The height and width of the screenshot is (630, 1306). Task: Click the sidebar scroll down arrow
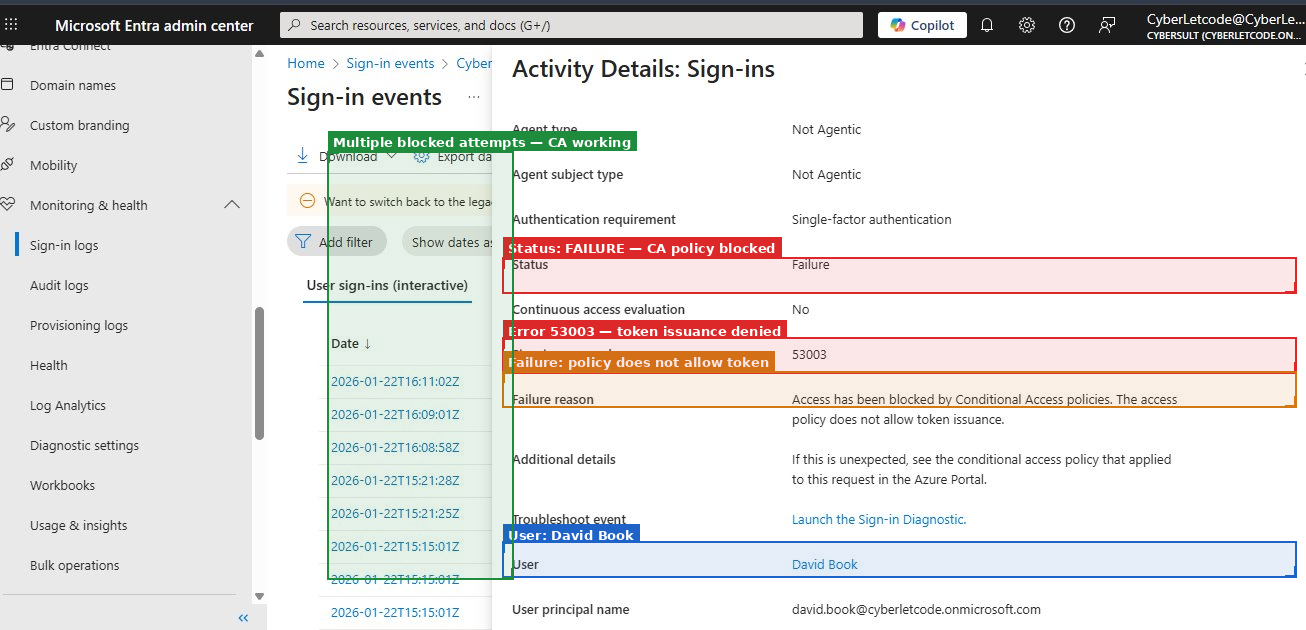coord(260,596)
